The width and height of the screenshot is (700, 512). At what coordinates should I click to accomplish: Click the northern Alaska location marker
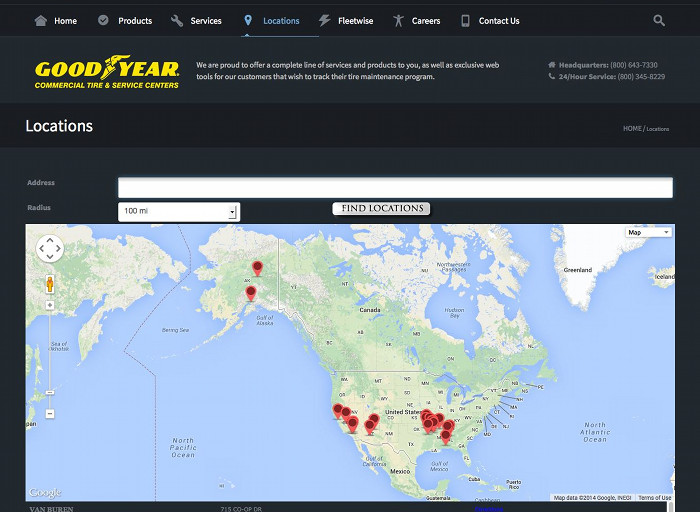click(257, 267)
